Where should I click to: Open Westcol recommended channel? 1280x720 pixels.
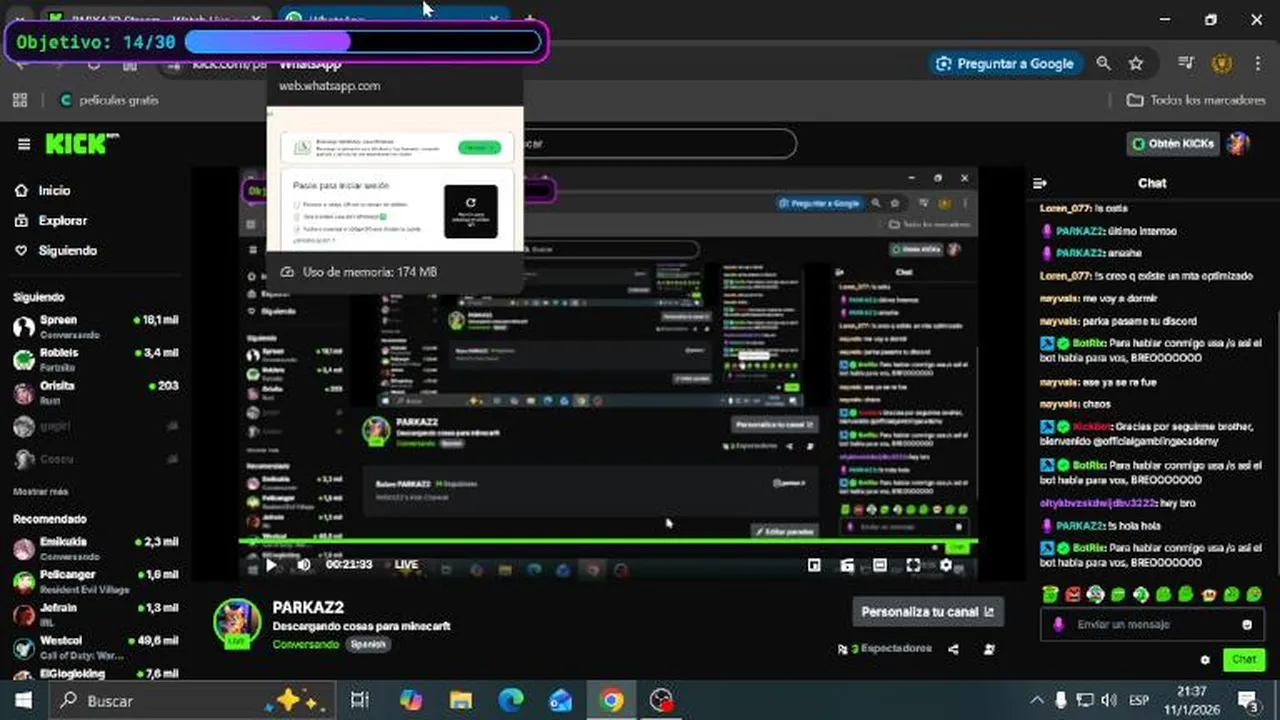(95, 647)
